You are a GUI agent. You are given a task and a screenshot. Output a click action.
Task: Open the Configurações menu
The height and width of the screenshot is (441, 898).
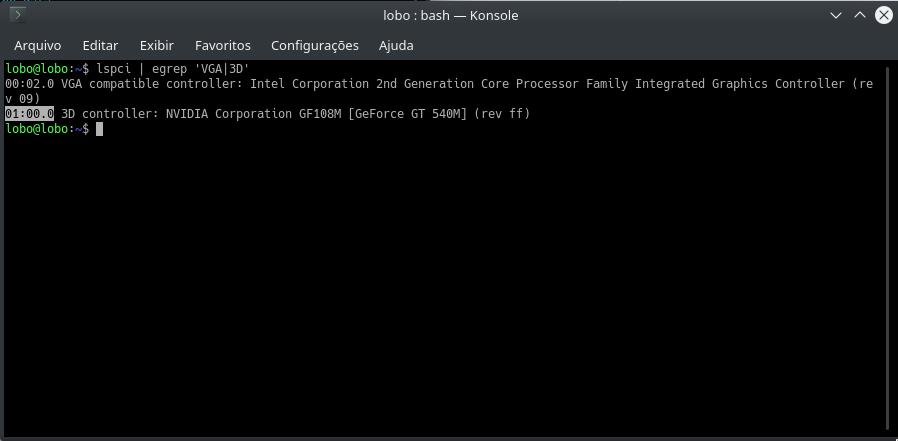tap(315, 45)
